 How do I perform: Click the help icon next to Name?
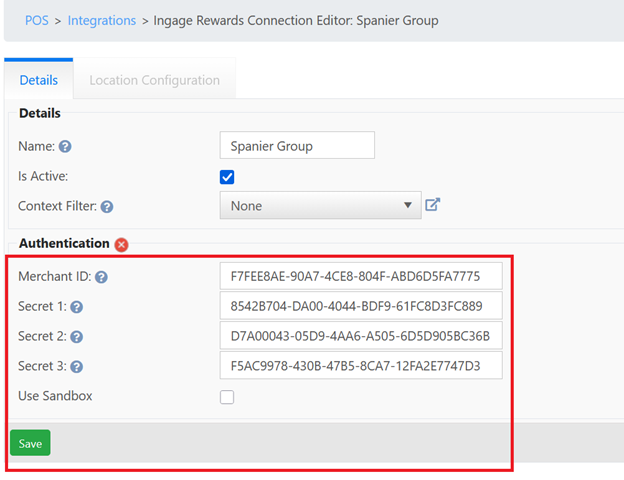click(65, 147)
